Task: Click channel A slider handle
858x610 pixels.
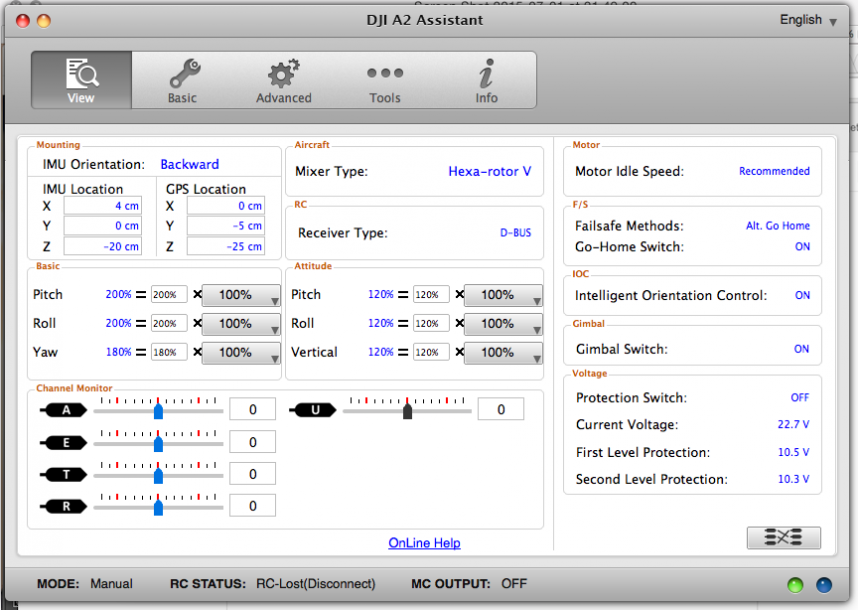Action: click(158, 411)
